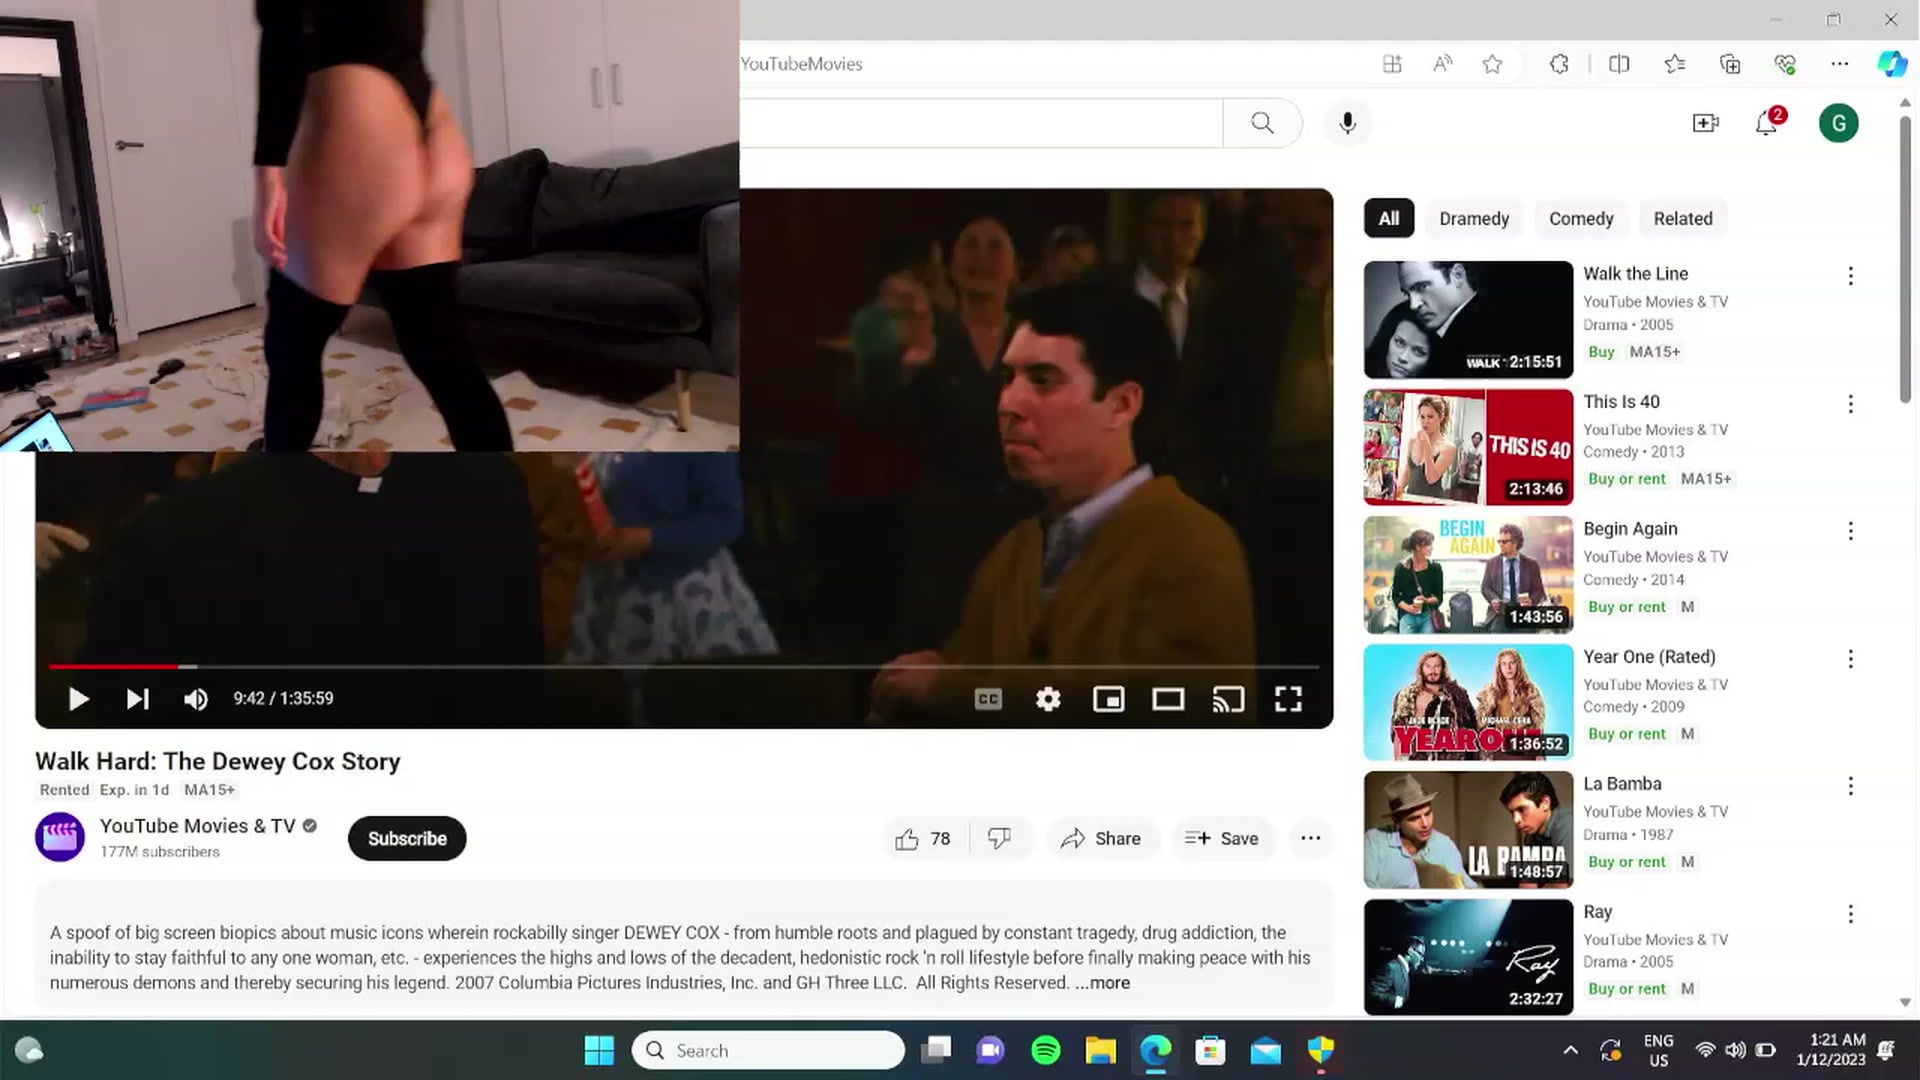Toggle Edge split screen

coord(1619,64)
